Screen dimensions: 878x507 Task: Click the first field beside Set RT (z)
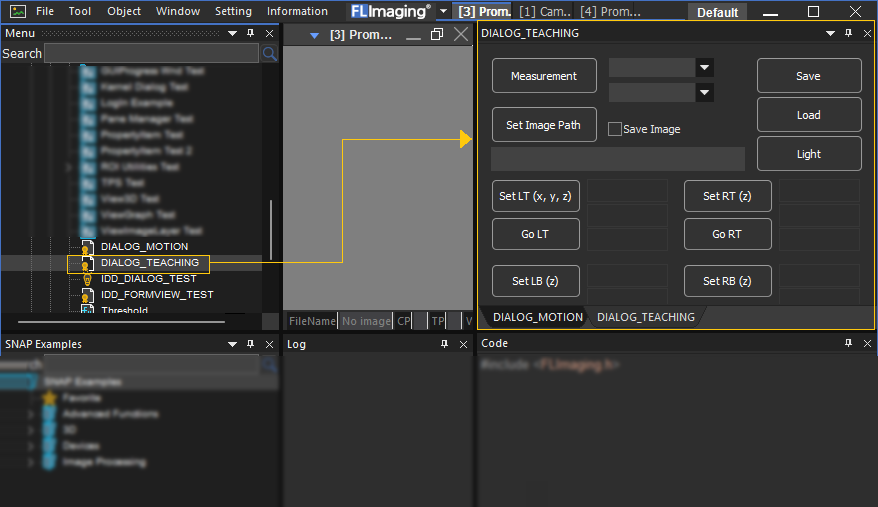pyautogui.click(x=819, y=191)
